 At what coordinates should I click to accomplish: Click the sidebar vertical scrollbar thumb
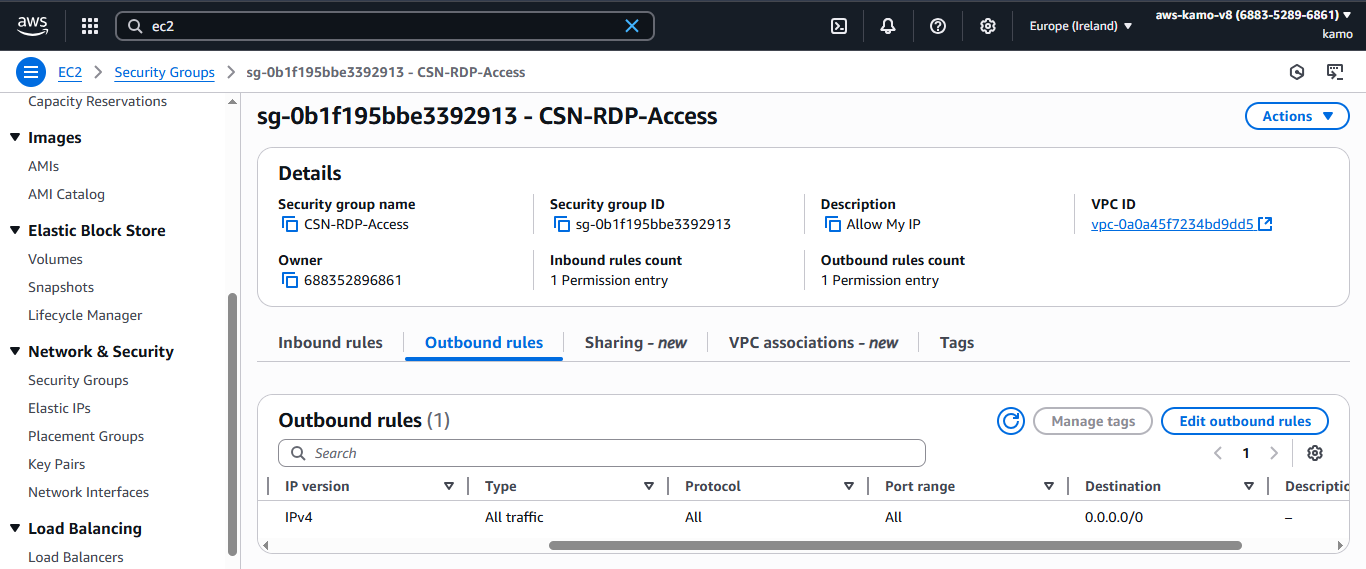point(233,423)
